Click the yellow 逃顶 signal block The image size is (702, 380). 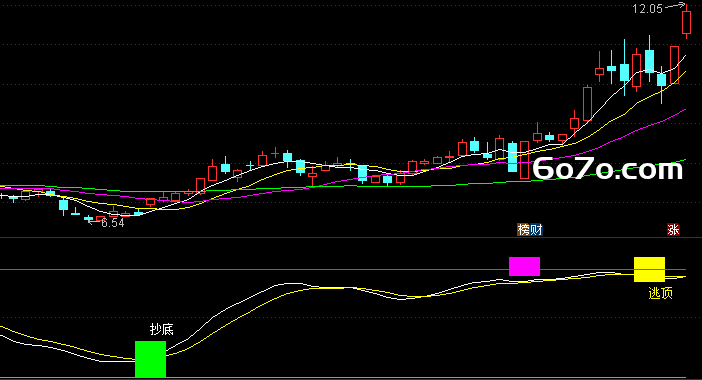(649, 269)
